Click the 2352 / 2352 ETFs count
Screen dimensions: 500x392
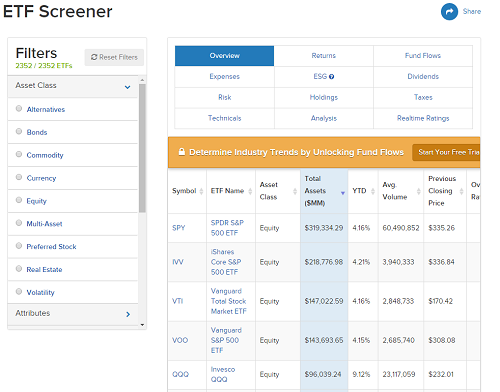pos(44,66)
